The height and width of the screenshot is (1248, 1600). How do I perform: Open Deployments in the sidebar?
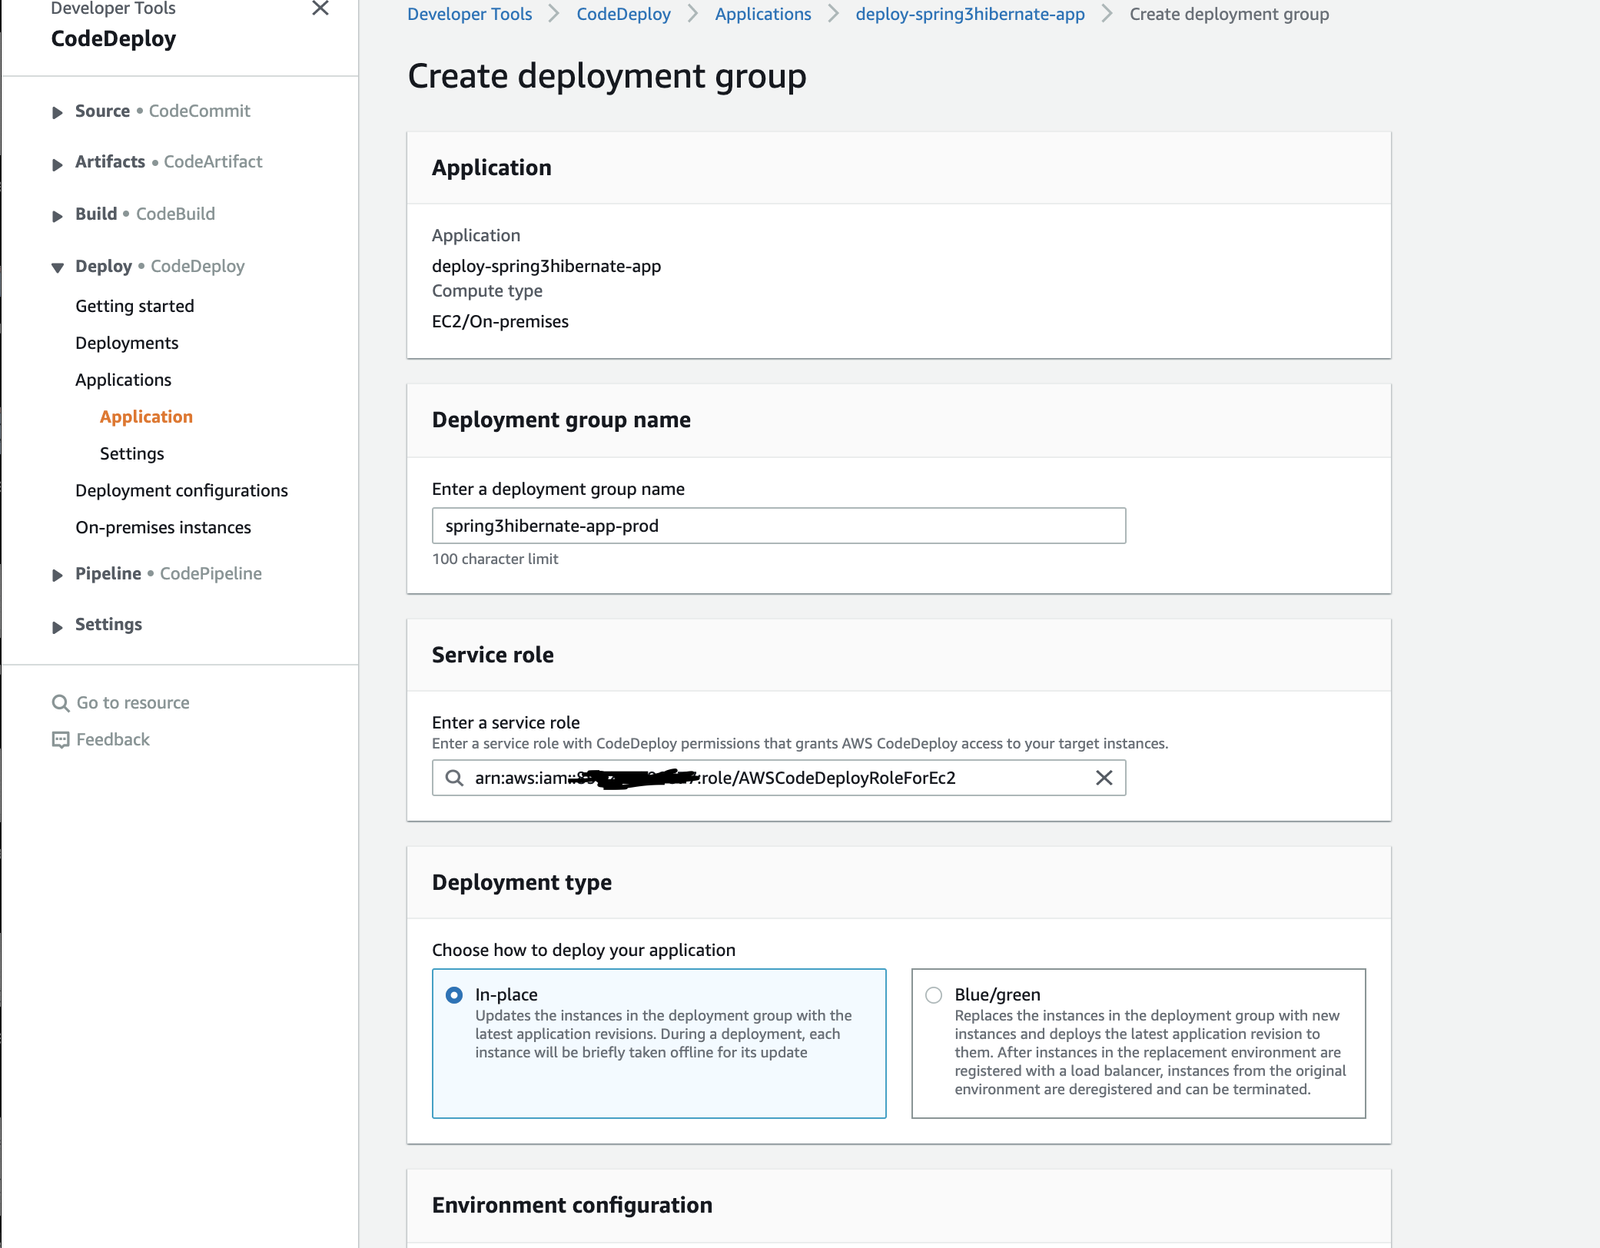pos(127,343)
